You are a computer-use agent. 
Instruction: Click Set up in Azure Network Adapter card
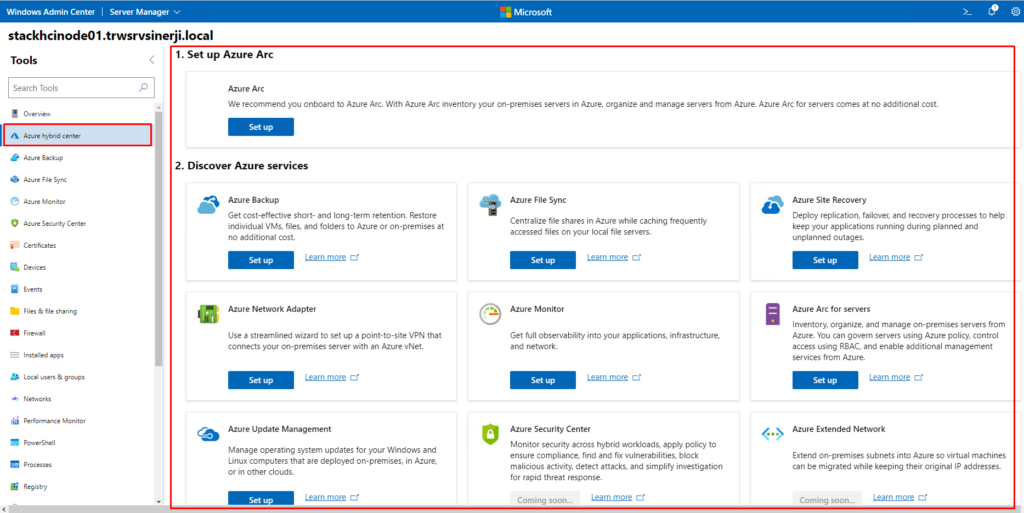(261, 380)
